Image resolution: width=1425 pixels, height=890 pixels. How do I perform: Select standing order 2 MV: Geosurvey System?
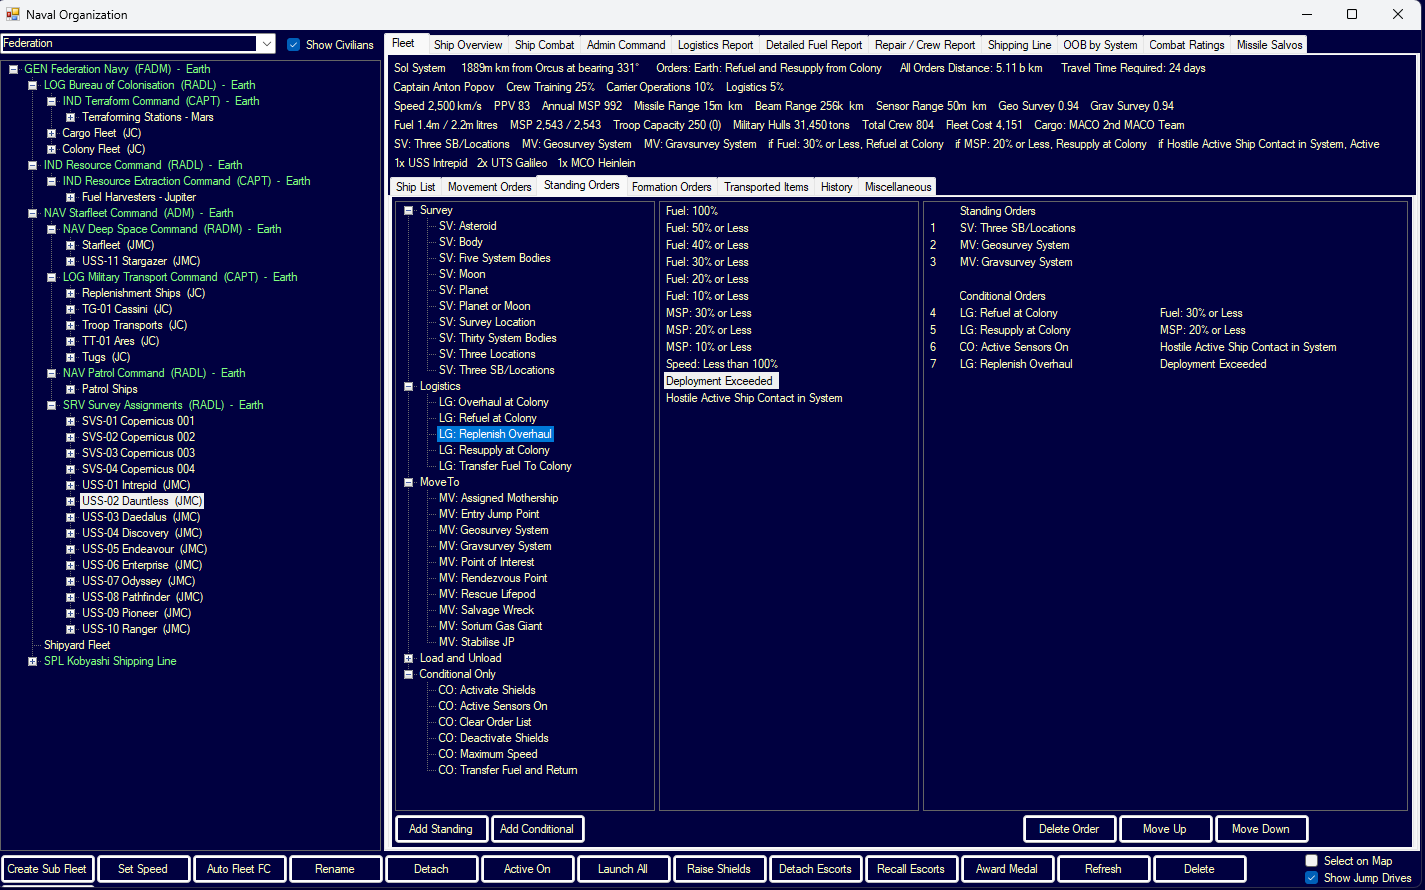(x=1014, y=245)
